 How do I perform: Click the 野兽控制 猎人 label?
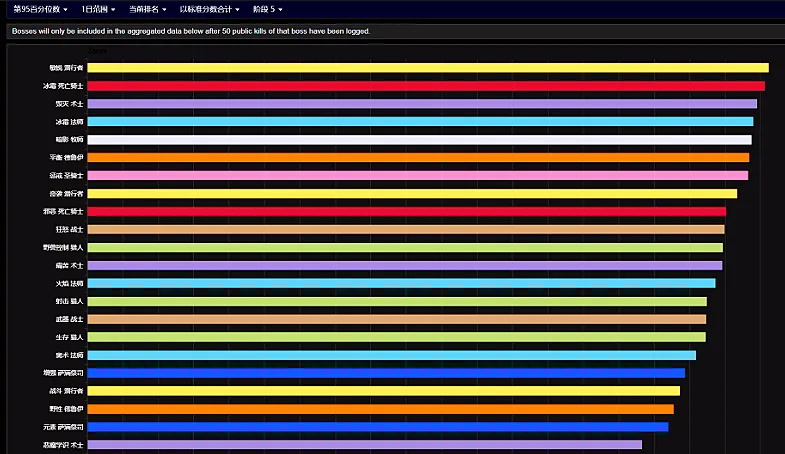click(x=63, y=247)
